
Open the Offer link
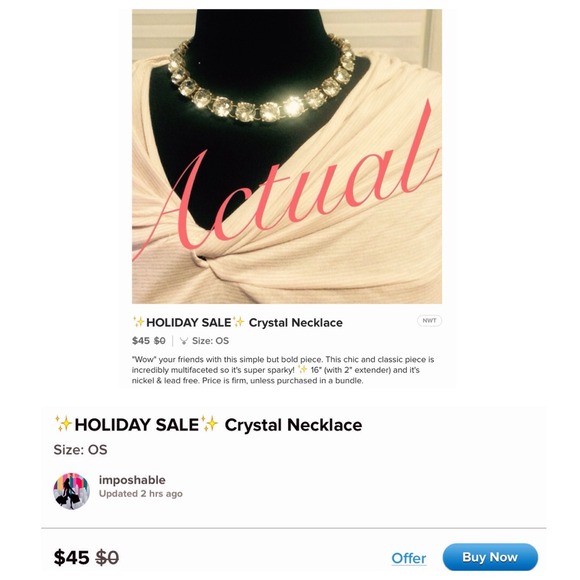pyautogui.click(x=409, y=558)
